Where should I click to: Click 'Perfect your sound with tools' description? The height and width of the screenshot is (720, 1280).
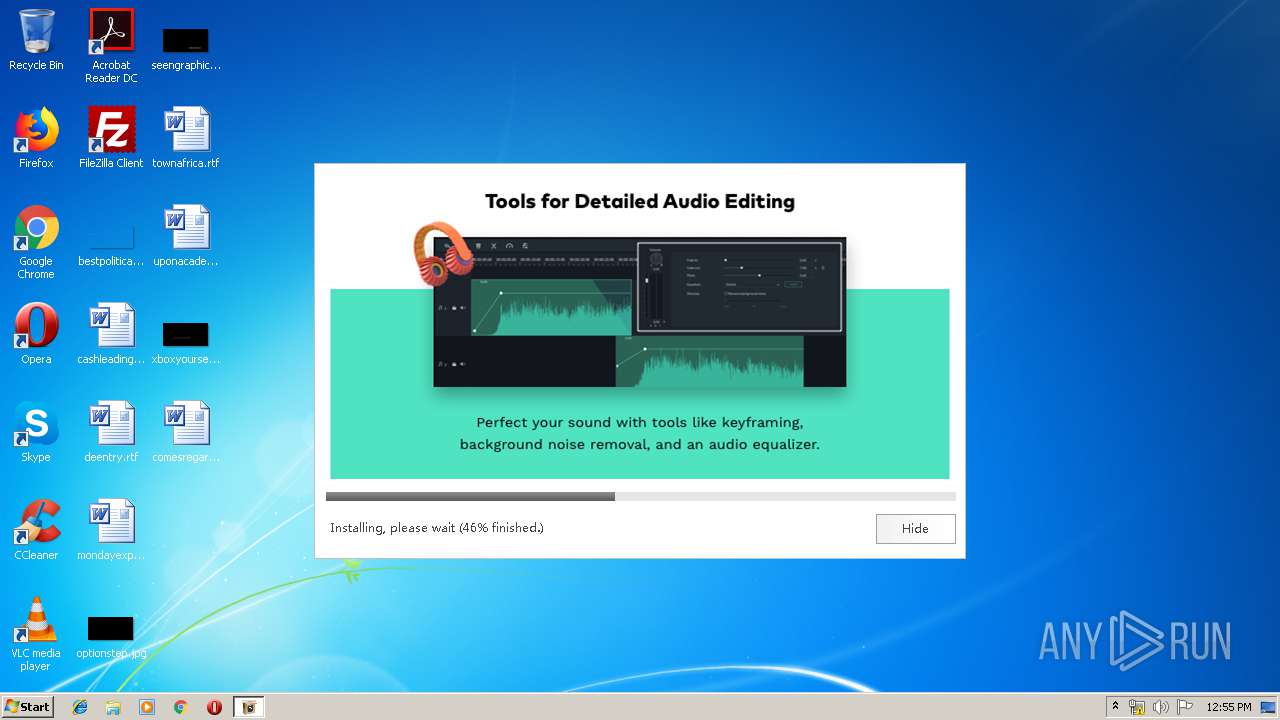coord(640,433)
